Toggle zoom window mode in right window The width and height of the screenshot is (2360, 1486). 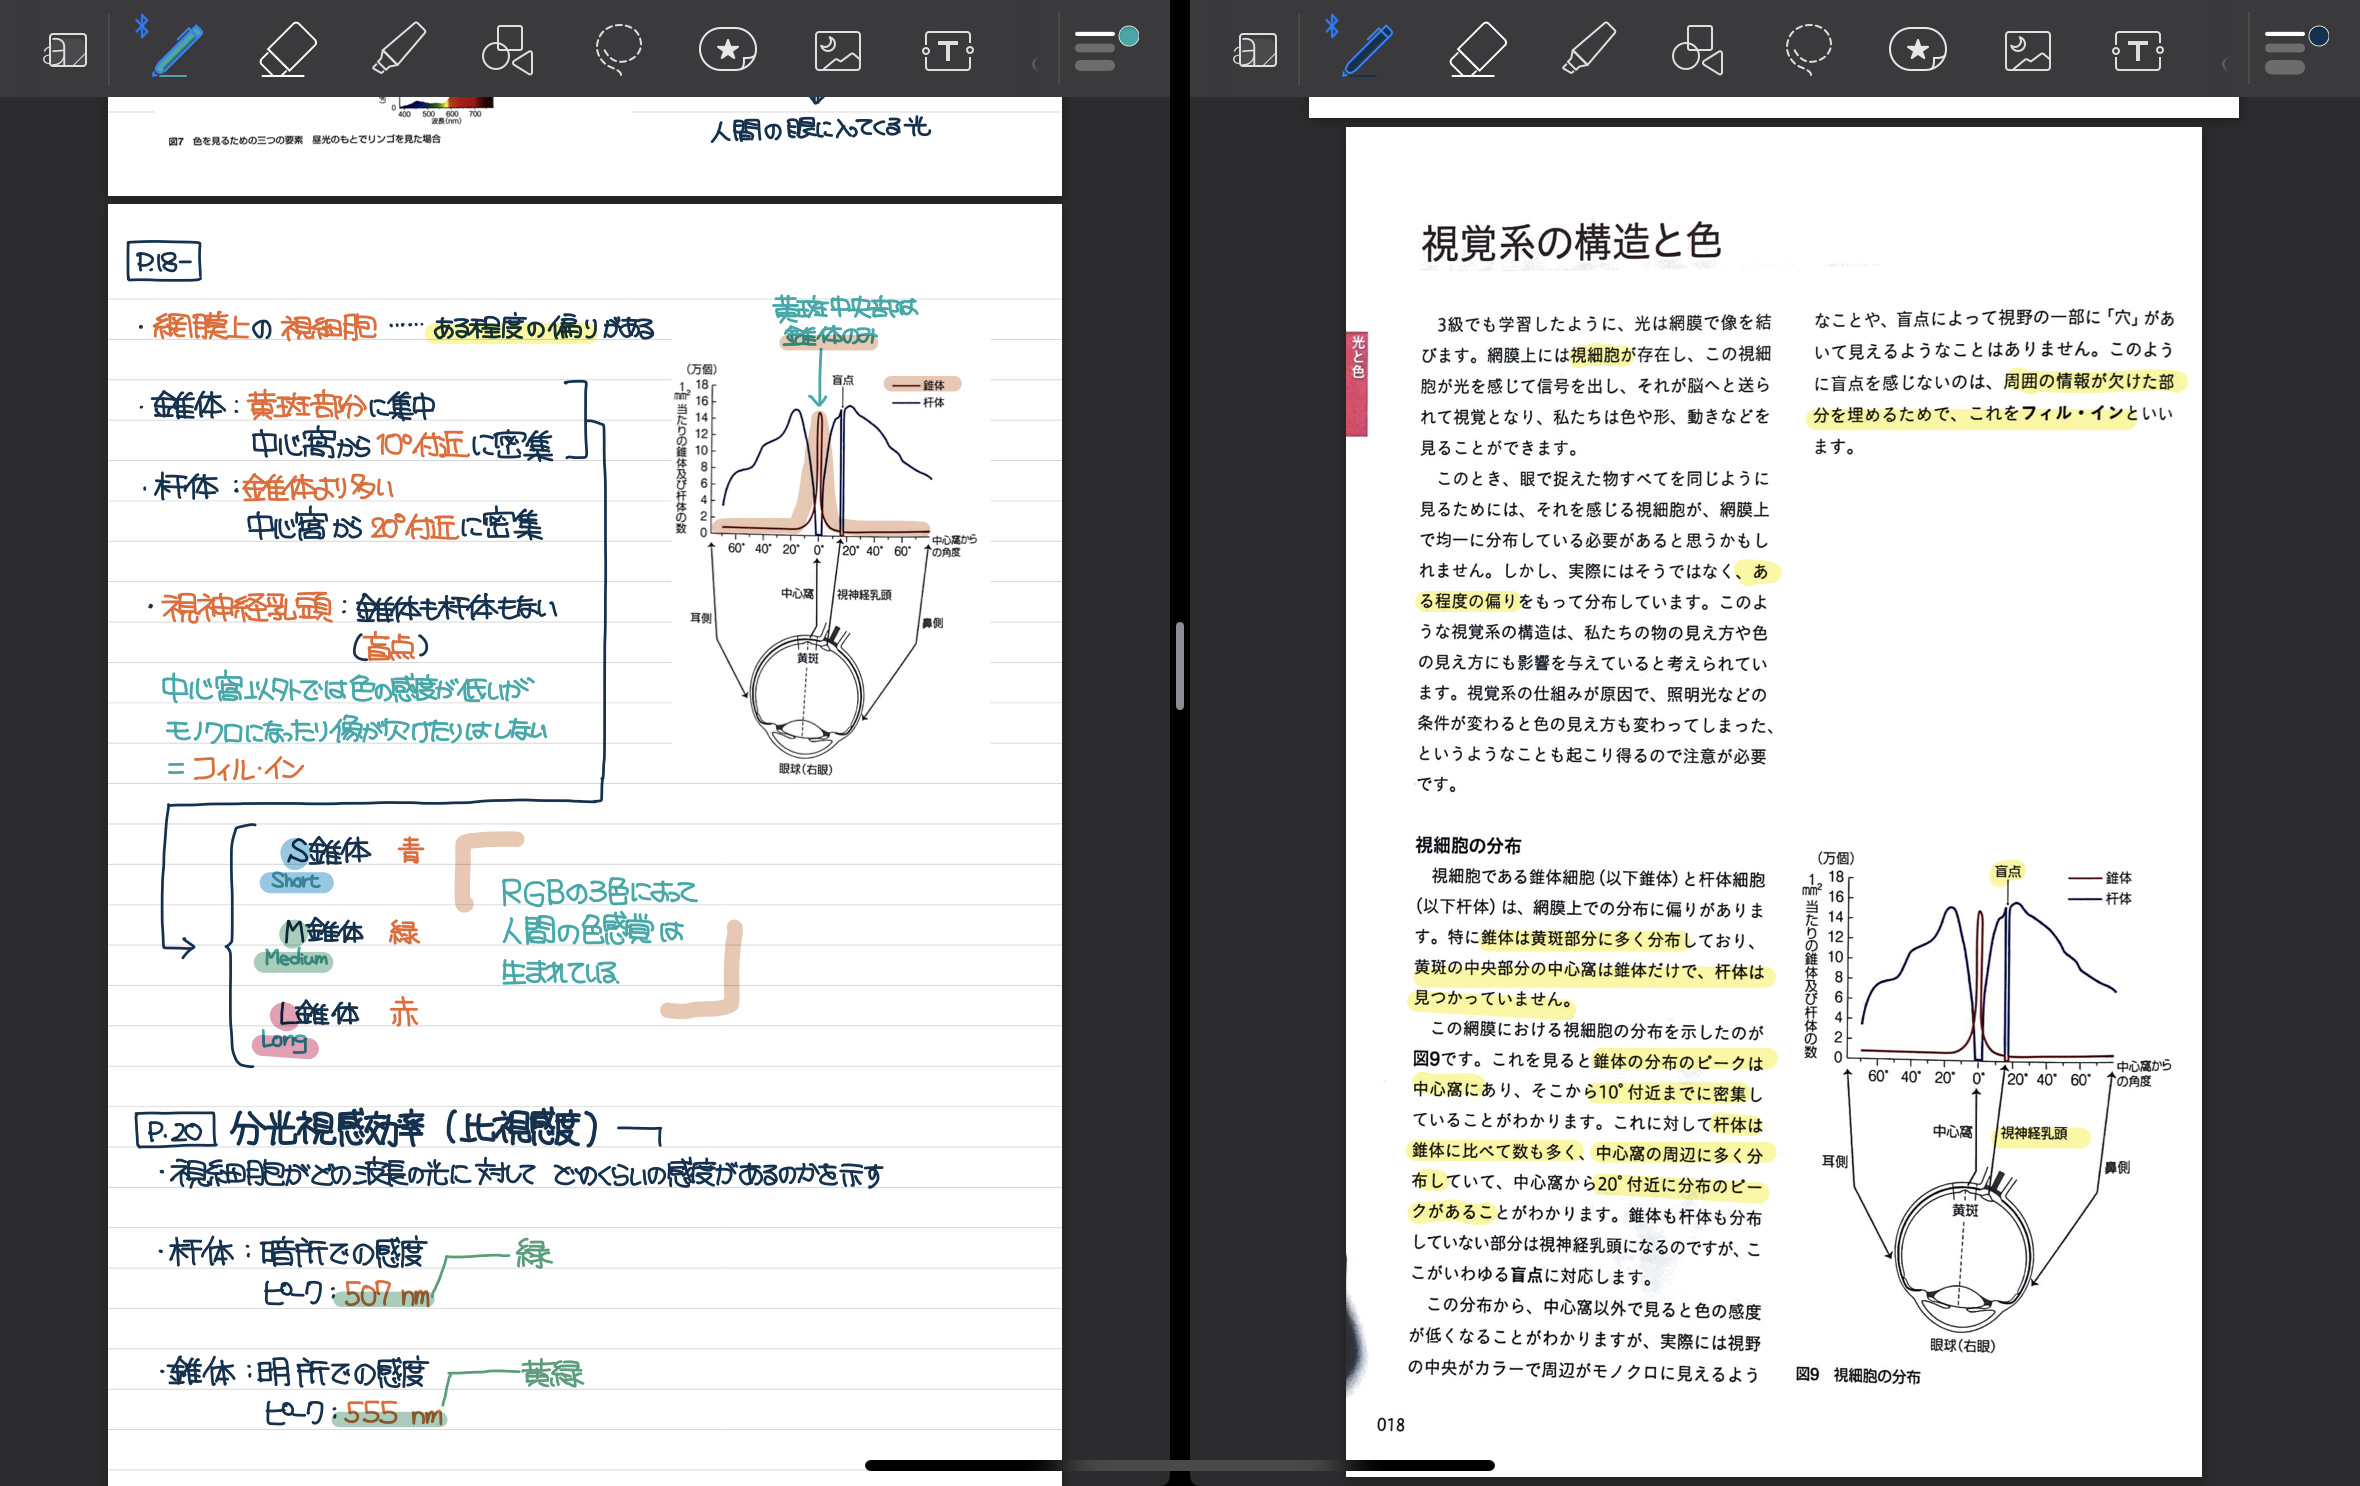tap(1256, 50)
